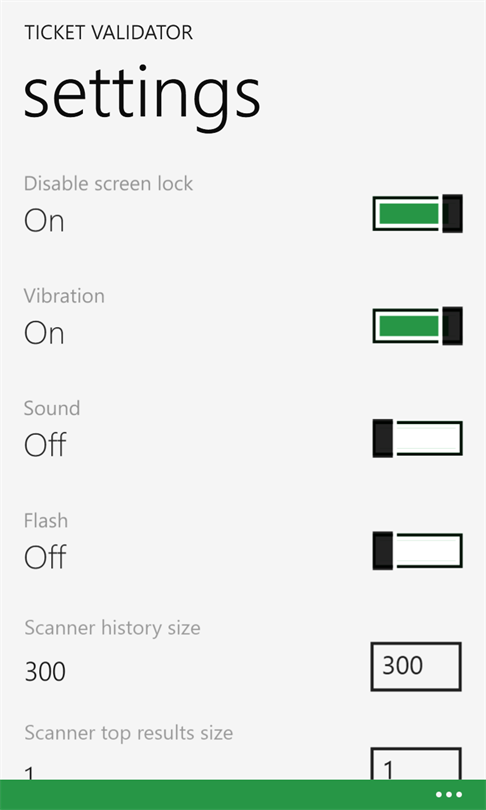486x810 pixels.
Task: Click the 300 value text on the left
Action: click(45, 672)
